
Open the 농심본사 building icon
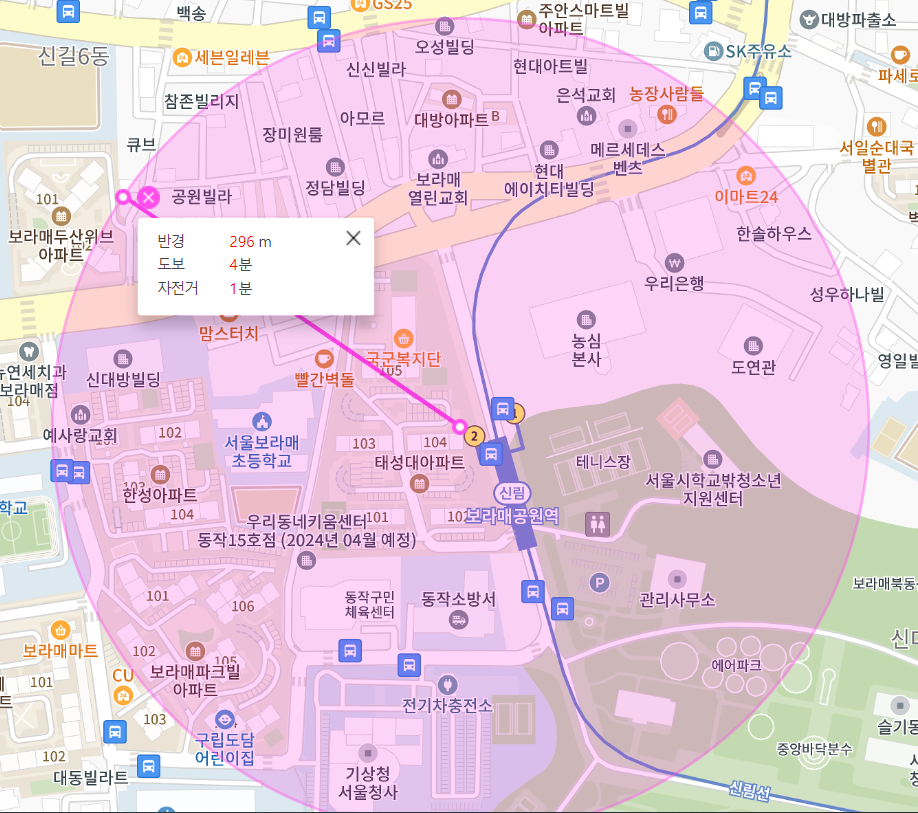click(586, 320)
